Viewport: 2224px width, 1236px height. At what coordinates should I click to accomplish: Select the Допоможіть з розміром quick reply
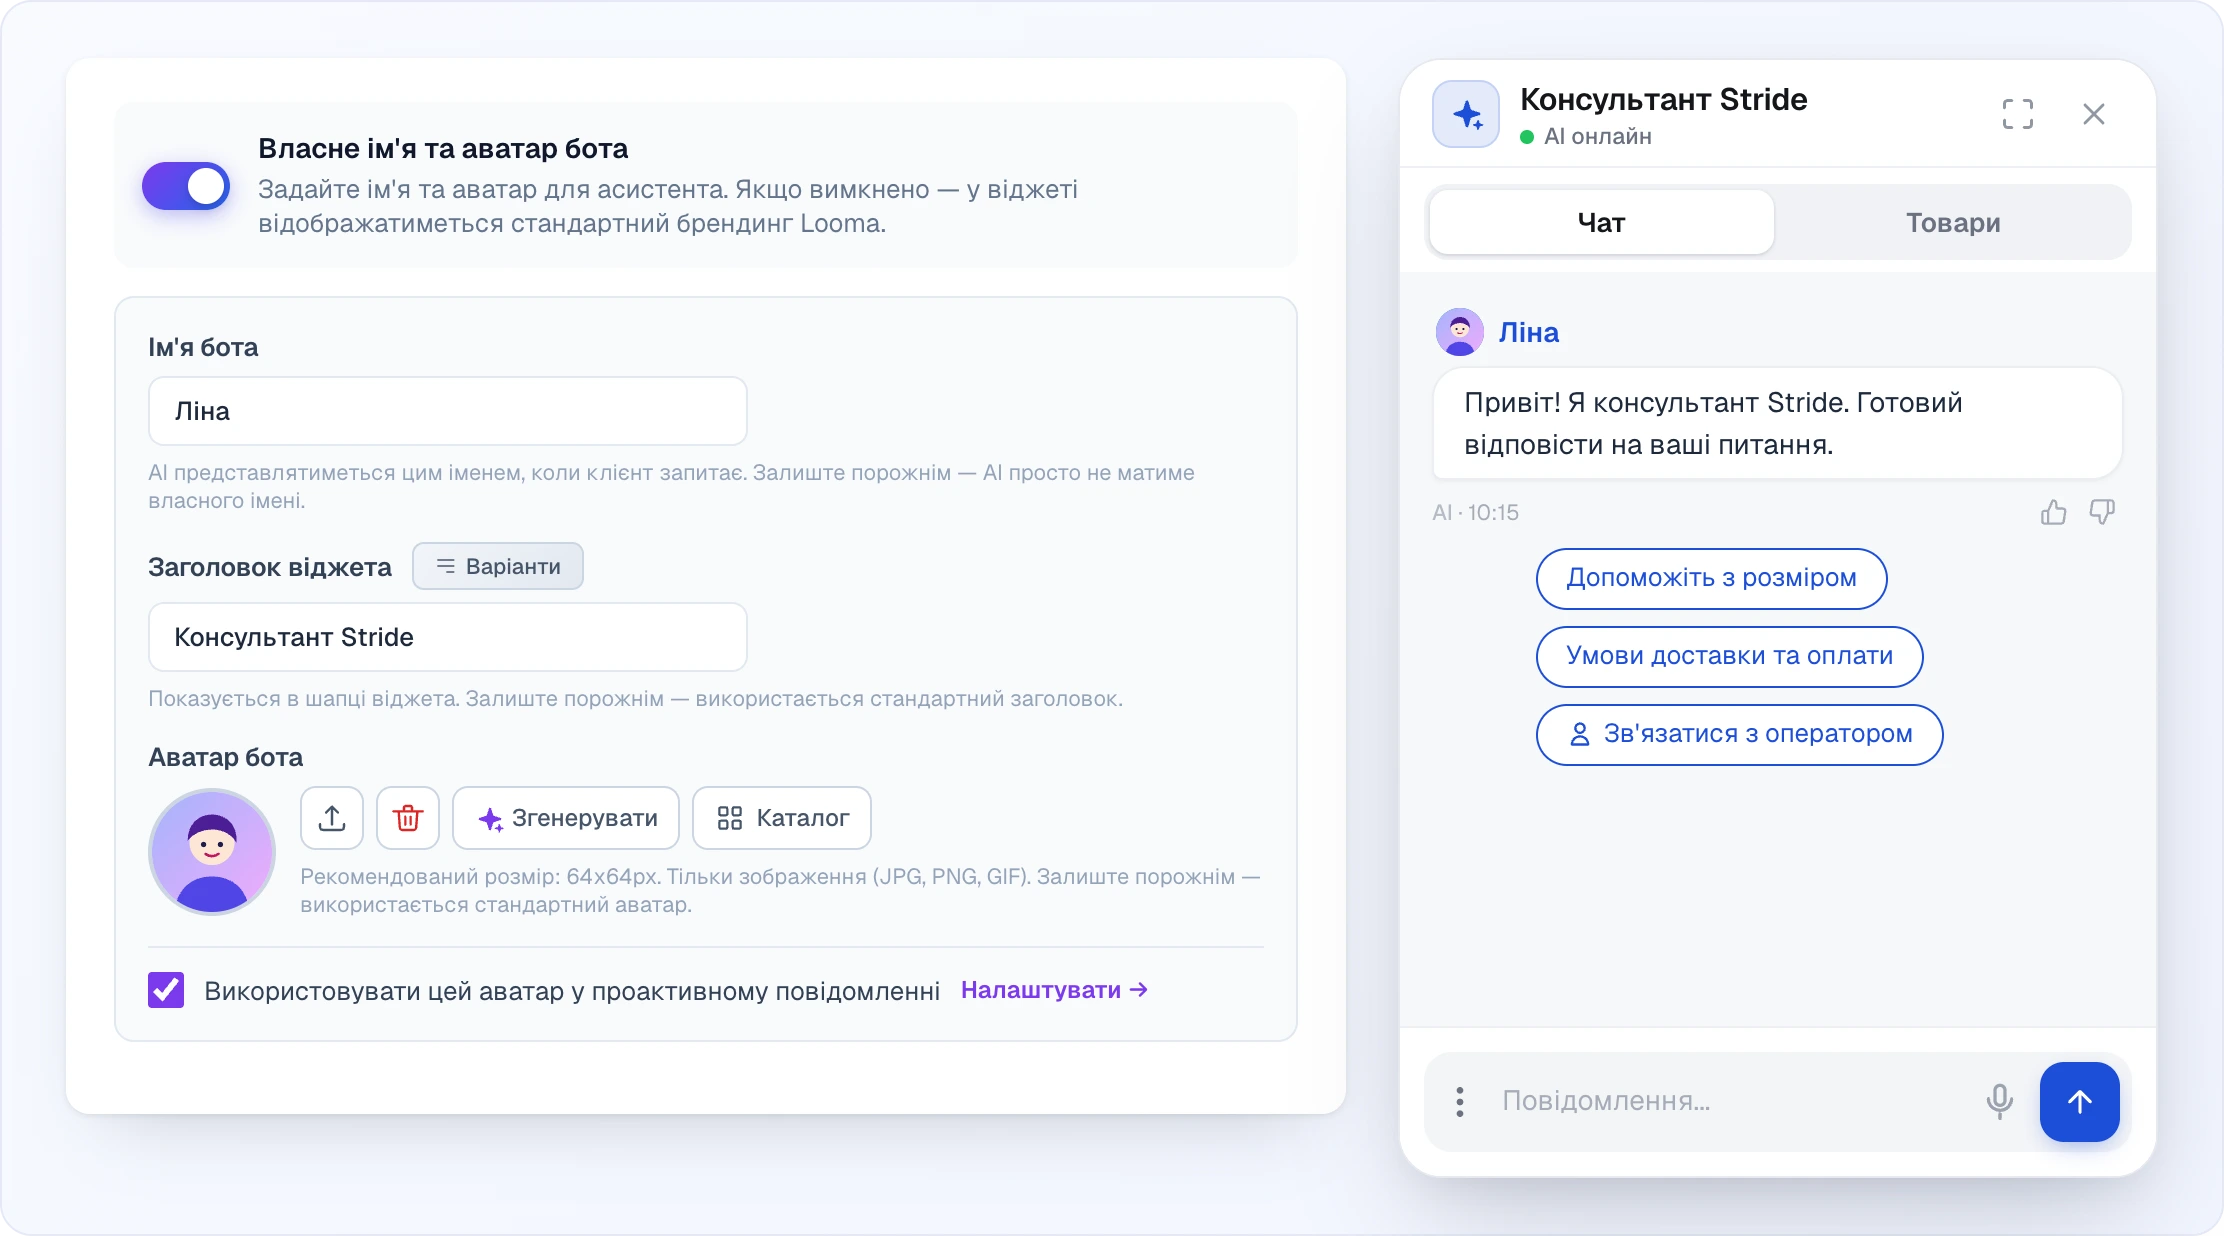(x=1711, y=578)
